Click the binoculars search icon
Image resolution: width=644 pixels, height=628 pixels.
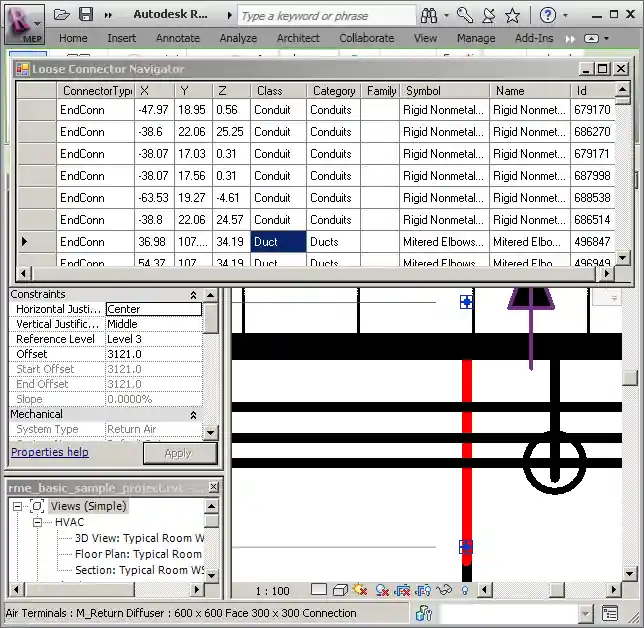tap(428, 15)
